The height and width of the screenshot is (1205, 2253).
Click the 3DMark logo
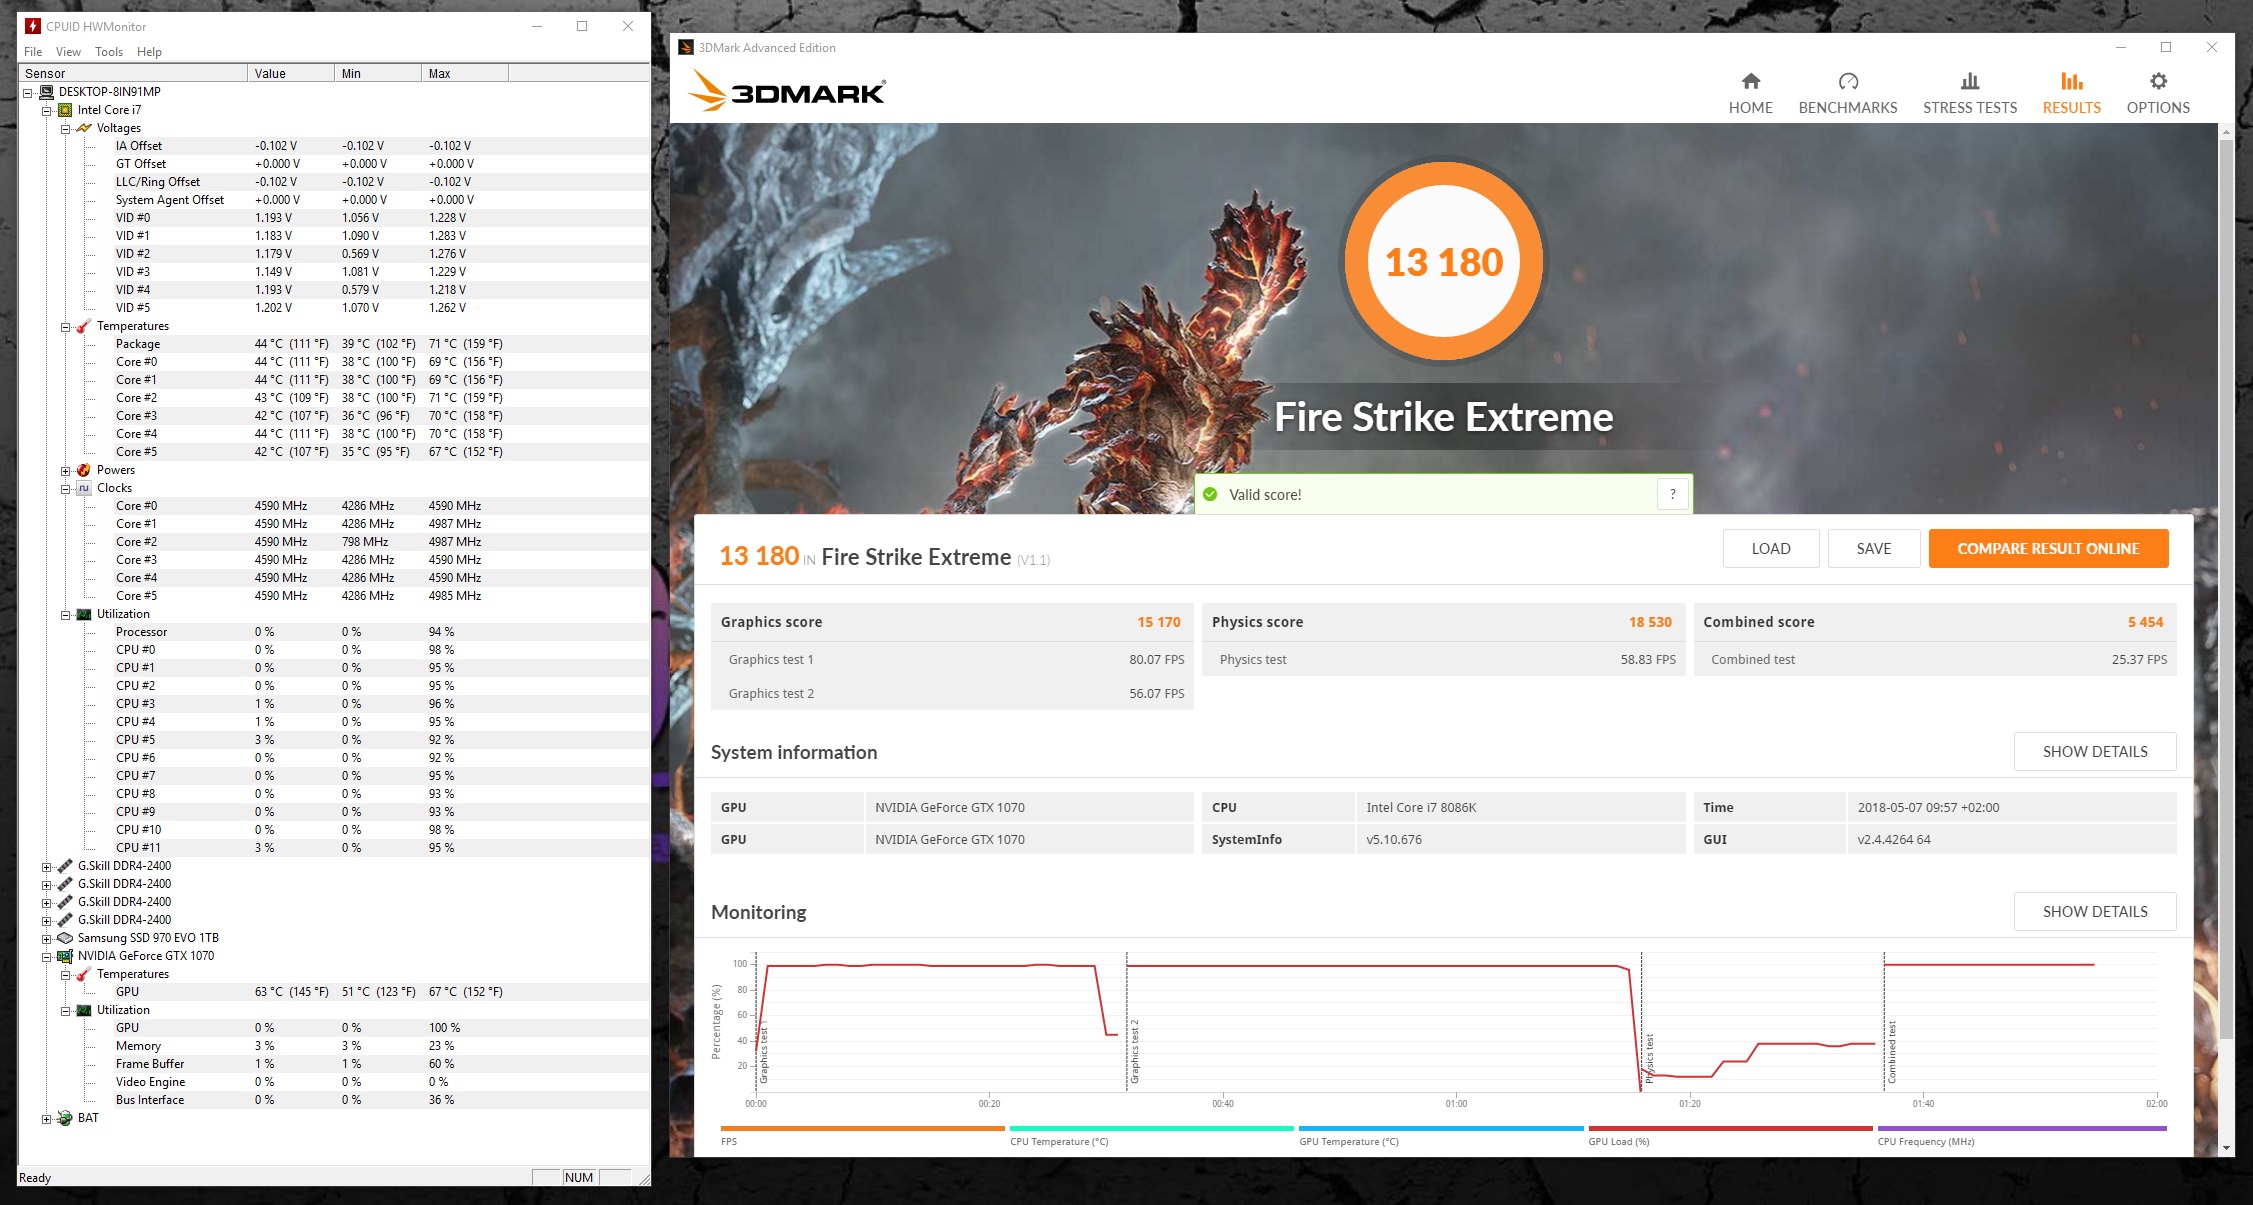(787, 91)
